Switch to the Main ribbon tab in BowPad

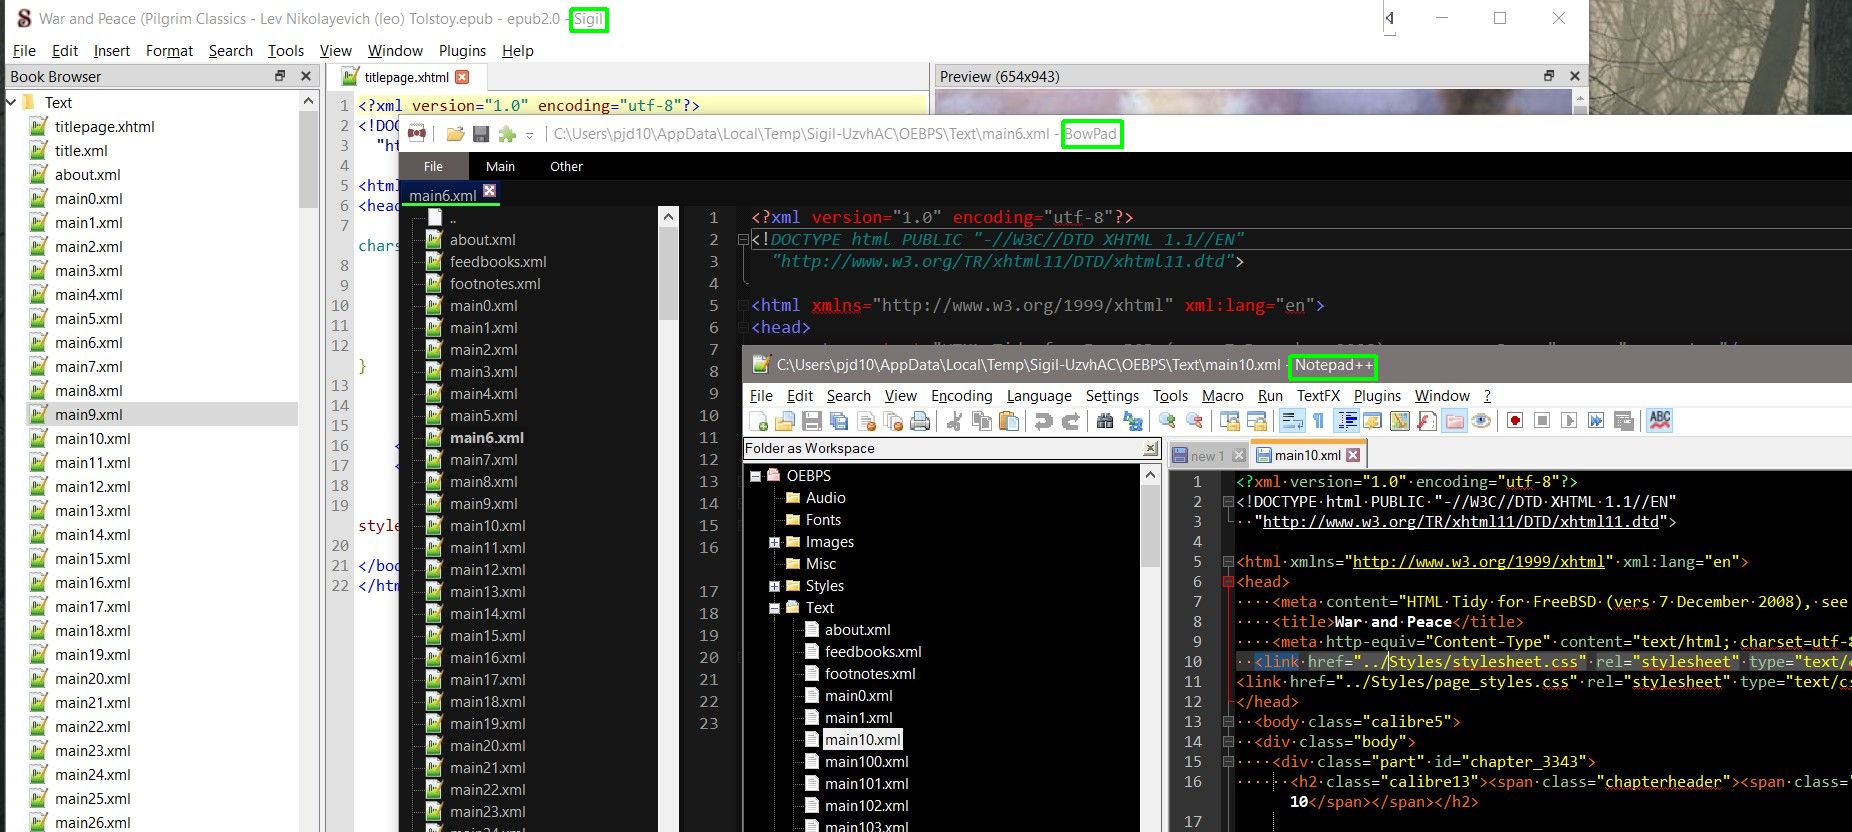pyautogui.click(x=500, y=167)
